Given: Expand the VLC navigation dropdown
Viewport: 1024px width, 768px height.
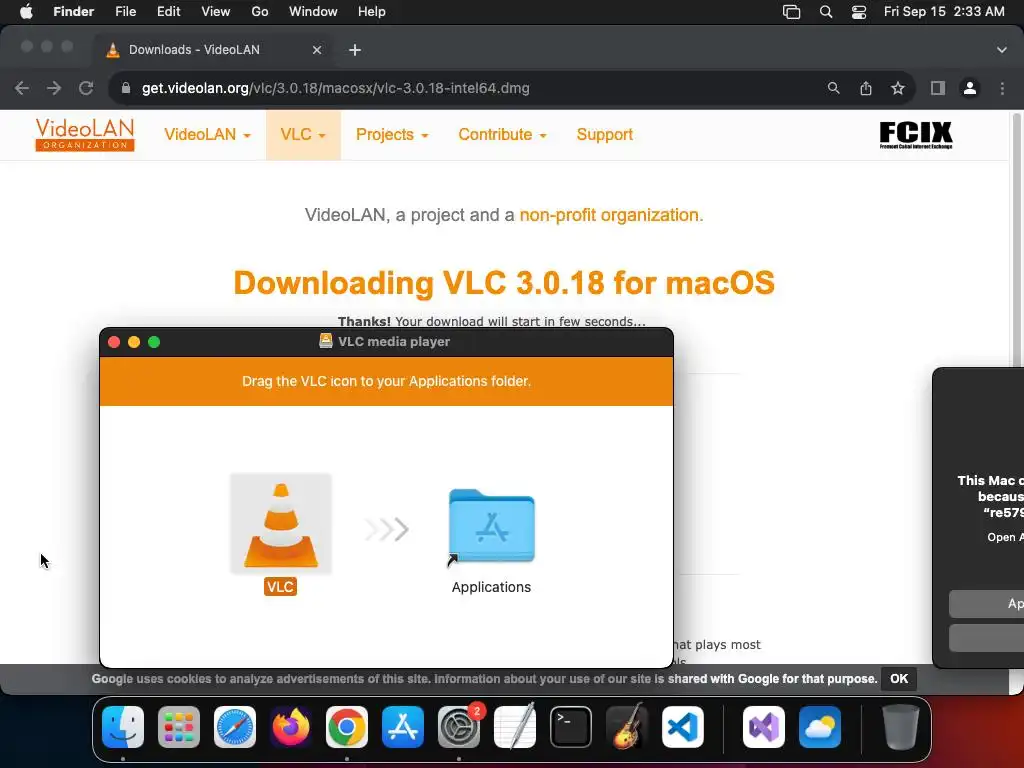Looking at the screenshot, I should (303, 135).
